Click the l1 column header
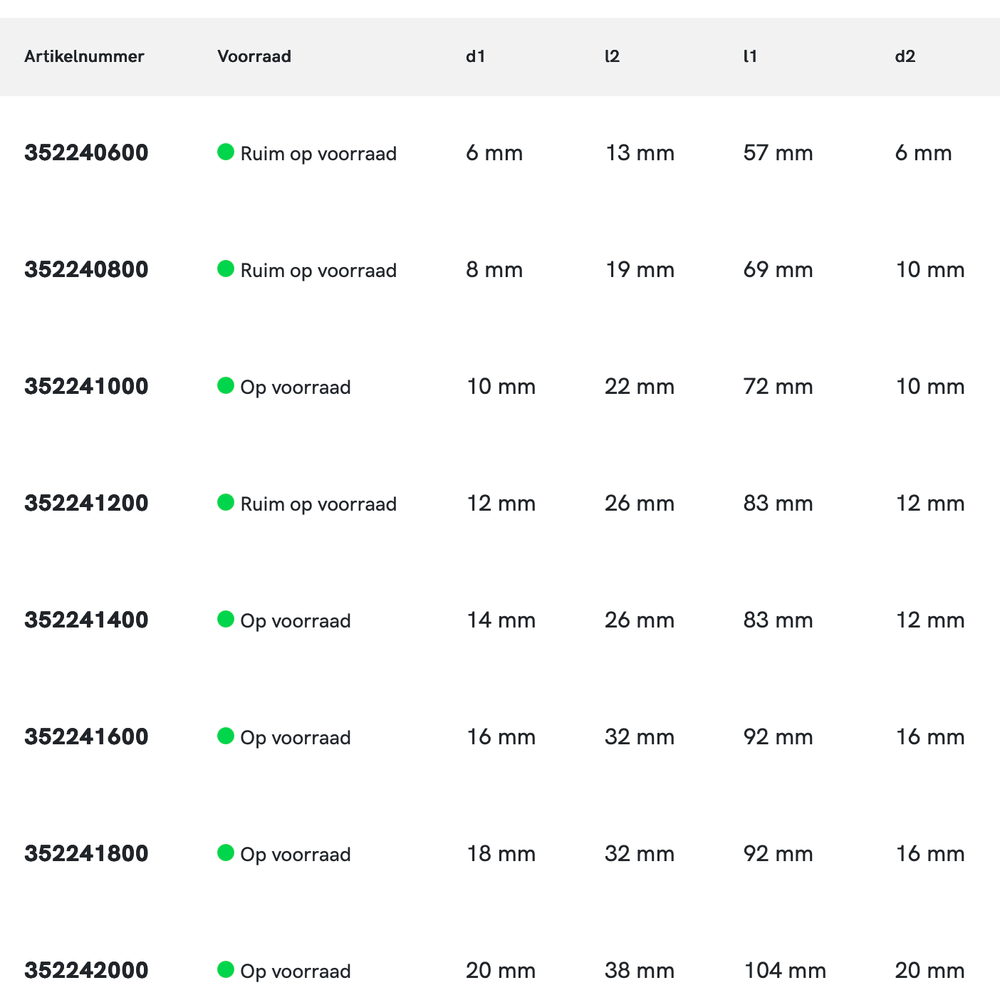This screenshot has width=1000, height=1000. point(750,57)
